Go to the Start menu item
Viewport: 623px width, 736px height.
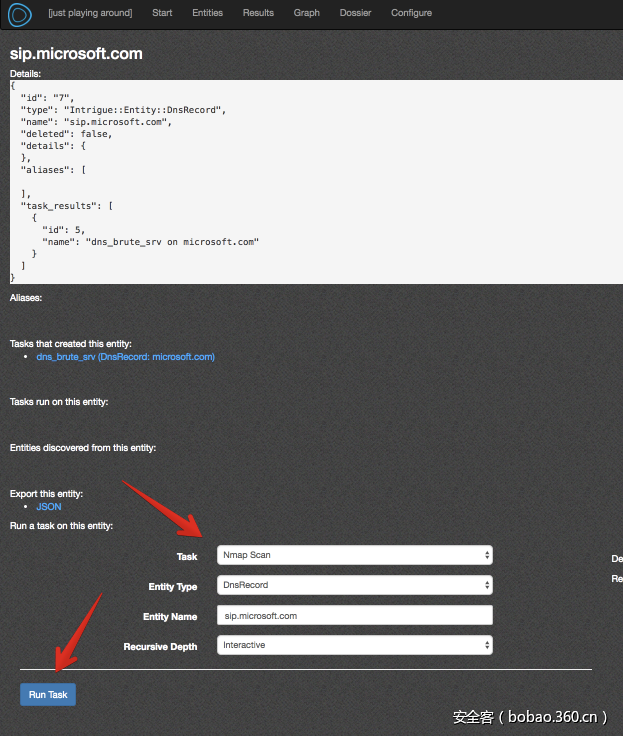(x=162, y=13)
